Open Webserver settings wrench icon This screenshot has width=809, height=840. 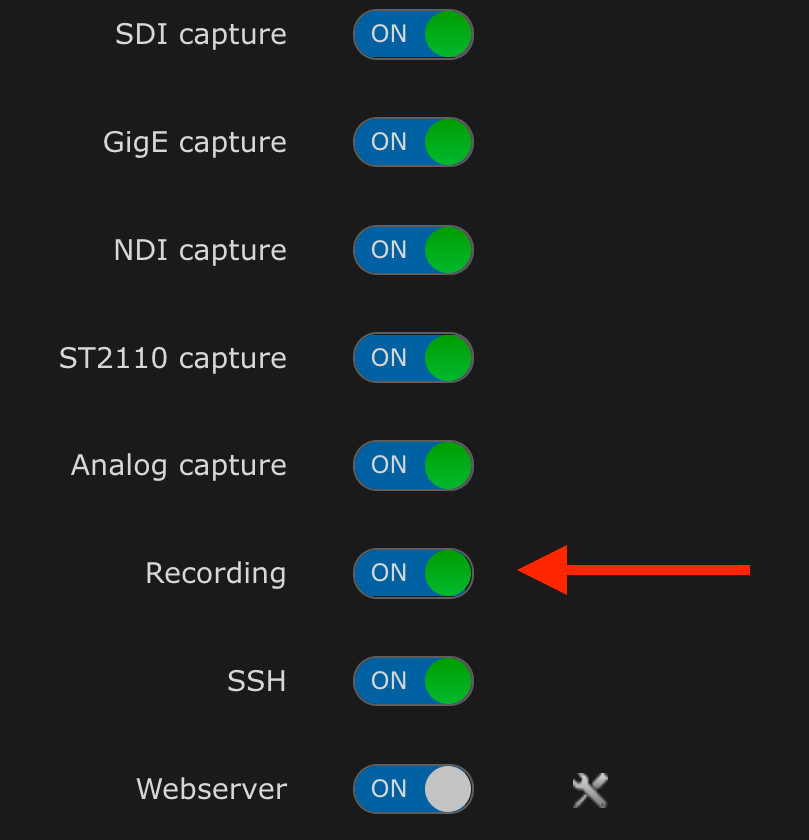click(x=590, y=790)
